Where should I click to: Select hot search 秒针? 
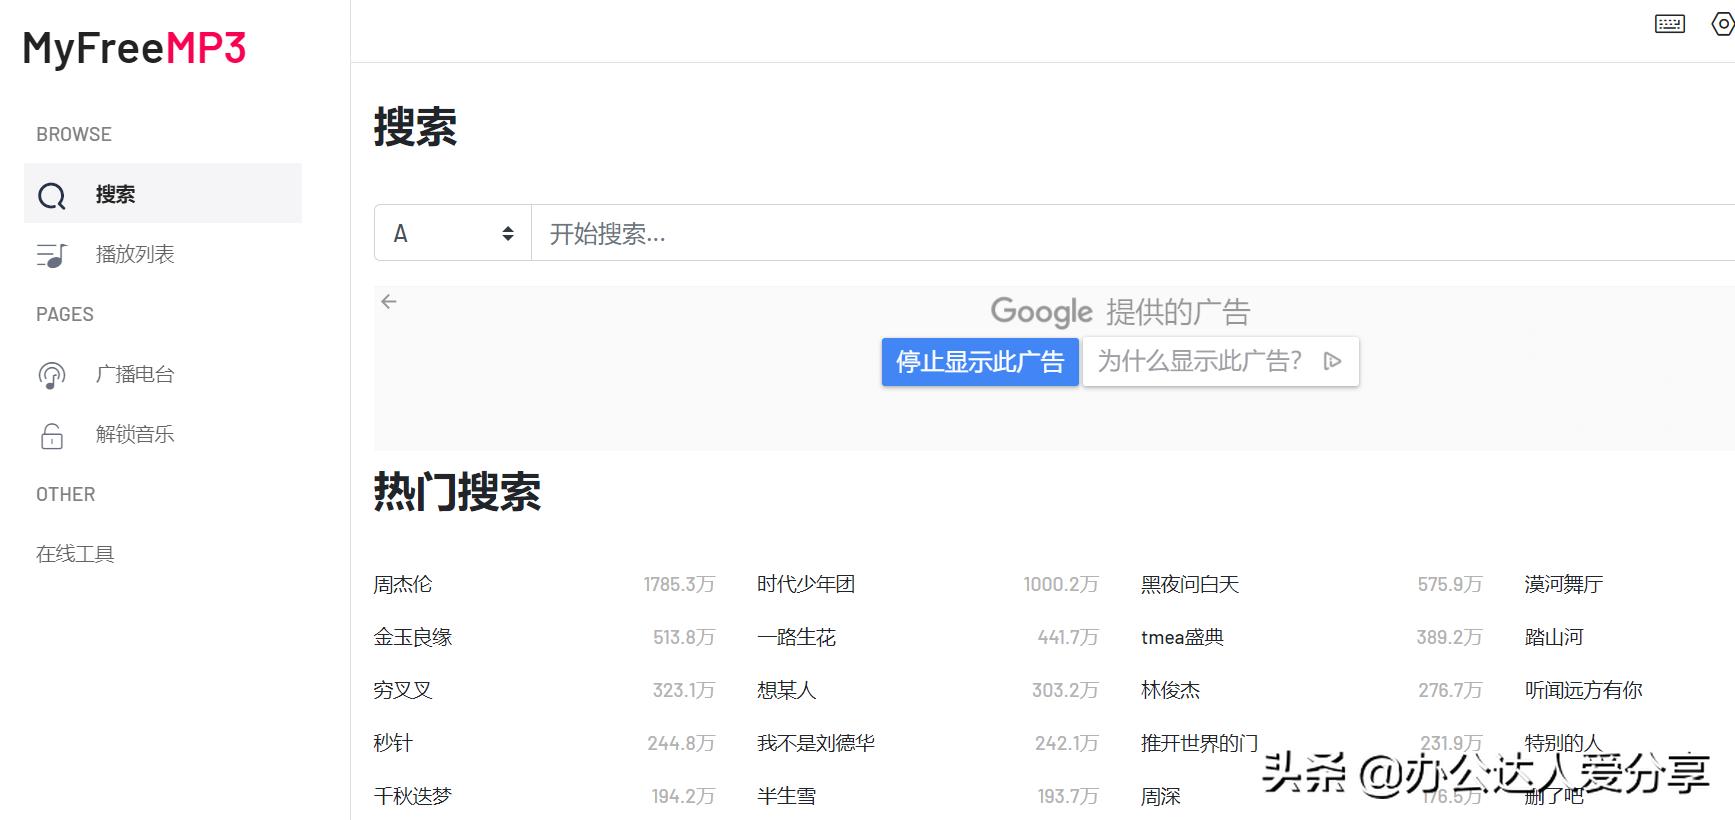point(393,743)
